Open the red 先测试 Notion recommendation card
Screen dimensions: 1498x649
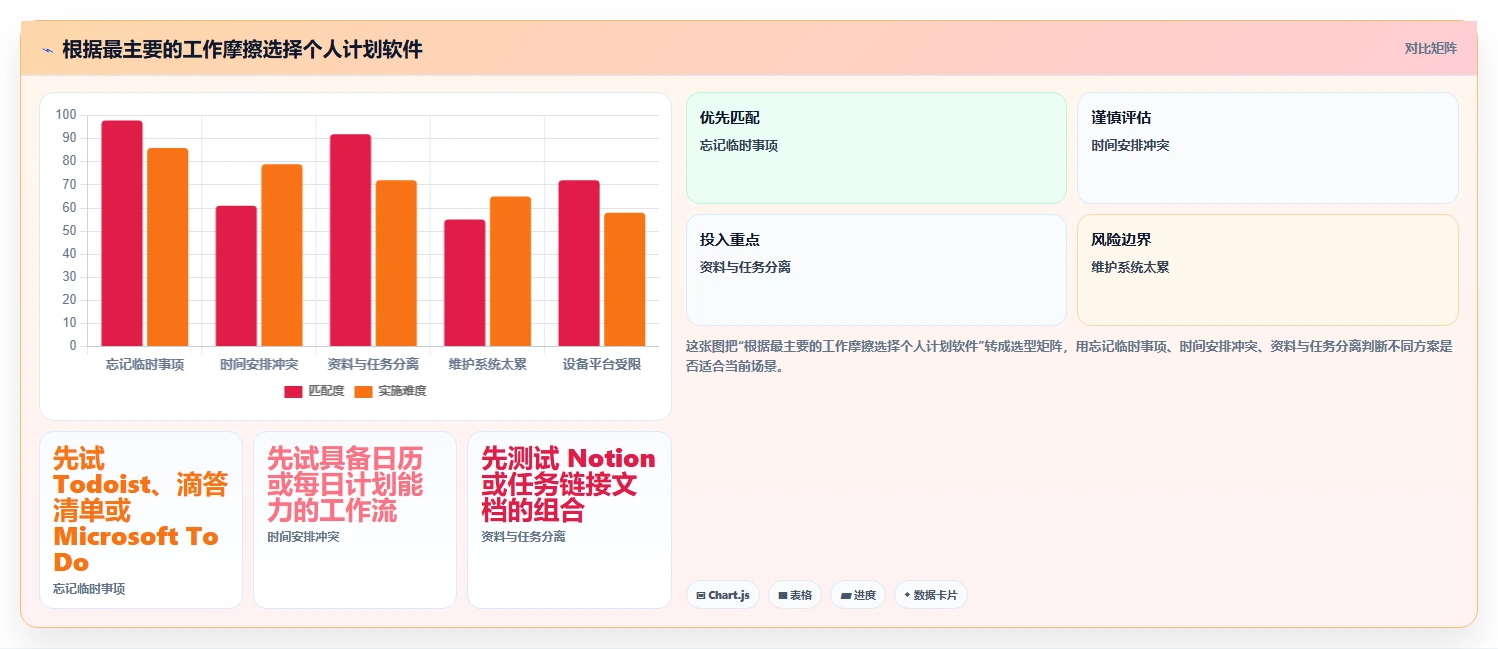point(569,520)
